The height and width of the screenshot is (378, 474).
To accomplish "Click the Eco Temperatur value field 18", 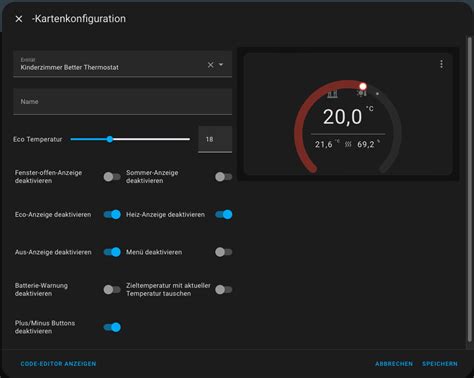I will 215,139.
